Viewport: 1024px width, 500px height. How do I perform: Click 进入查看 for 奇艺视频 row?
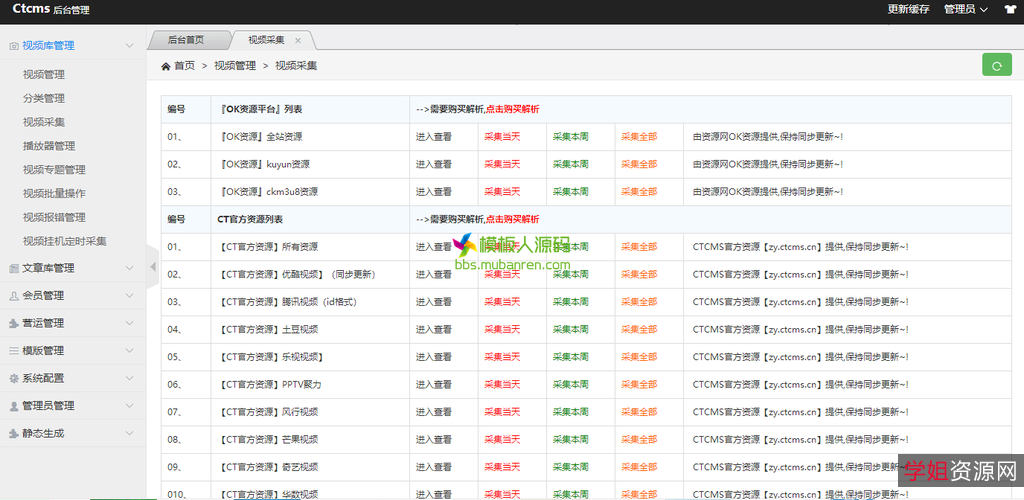434,467
